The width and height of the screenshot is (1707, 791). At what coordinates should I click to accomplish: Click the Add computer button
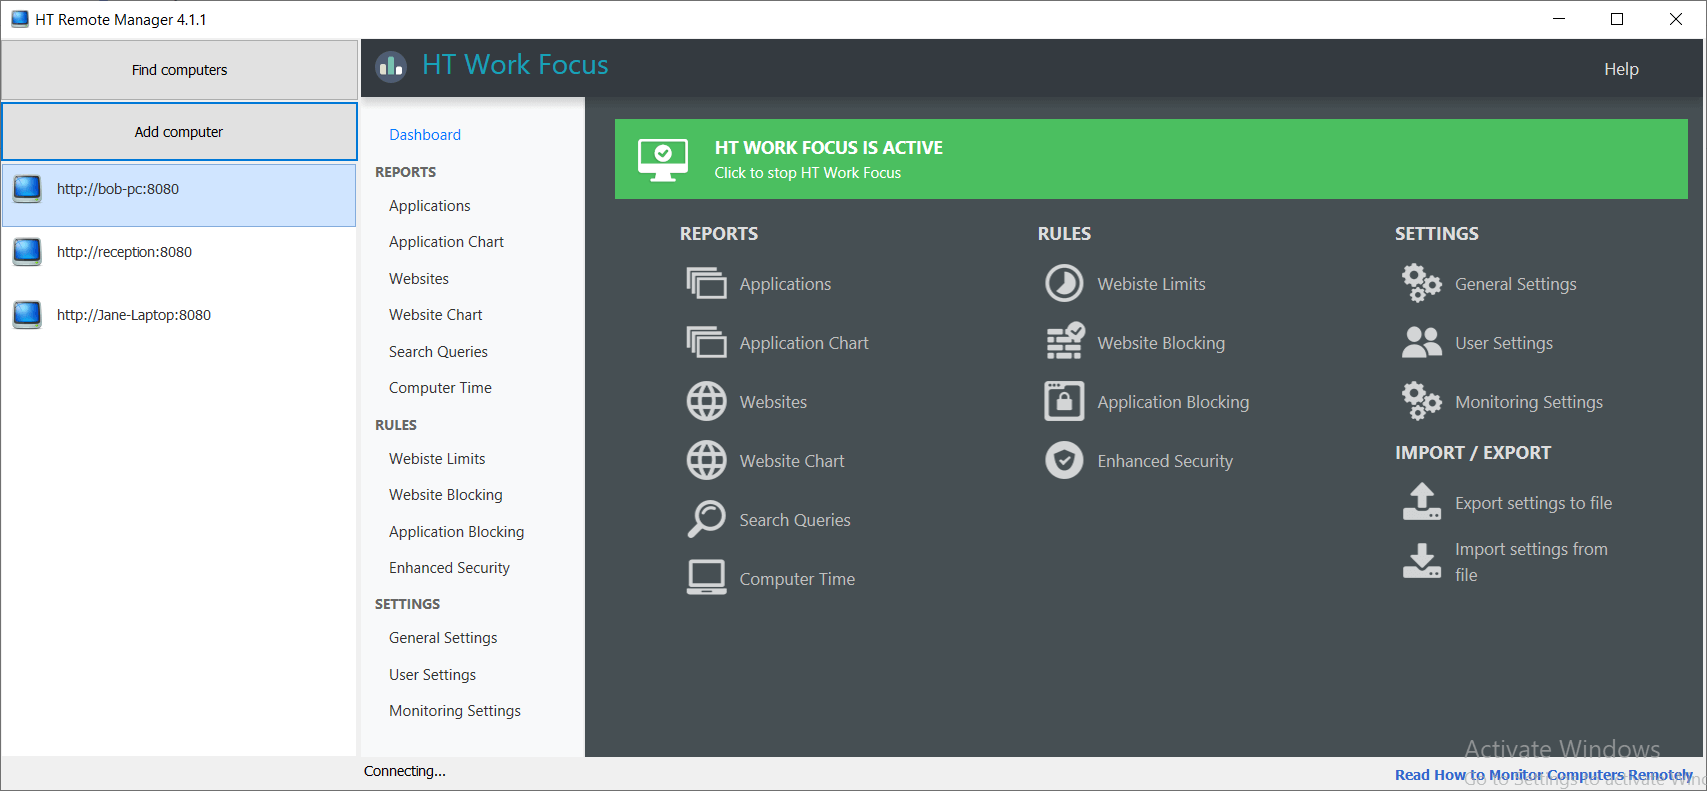(x=179, y=132)
